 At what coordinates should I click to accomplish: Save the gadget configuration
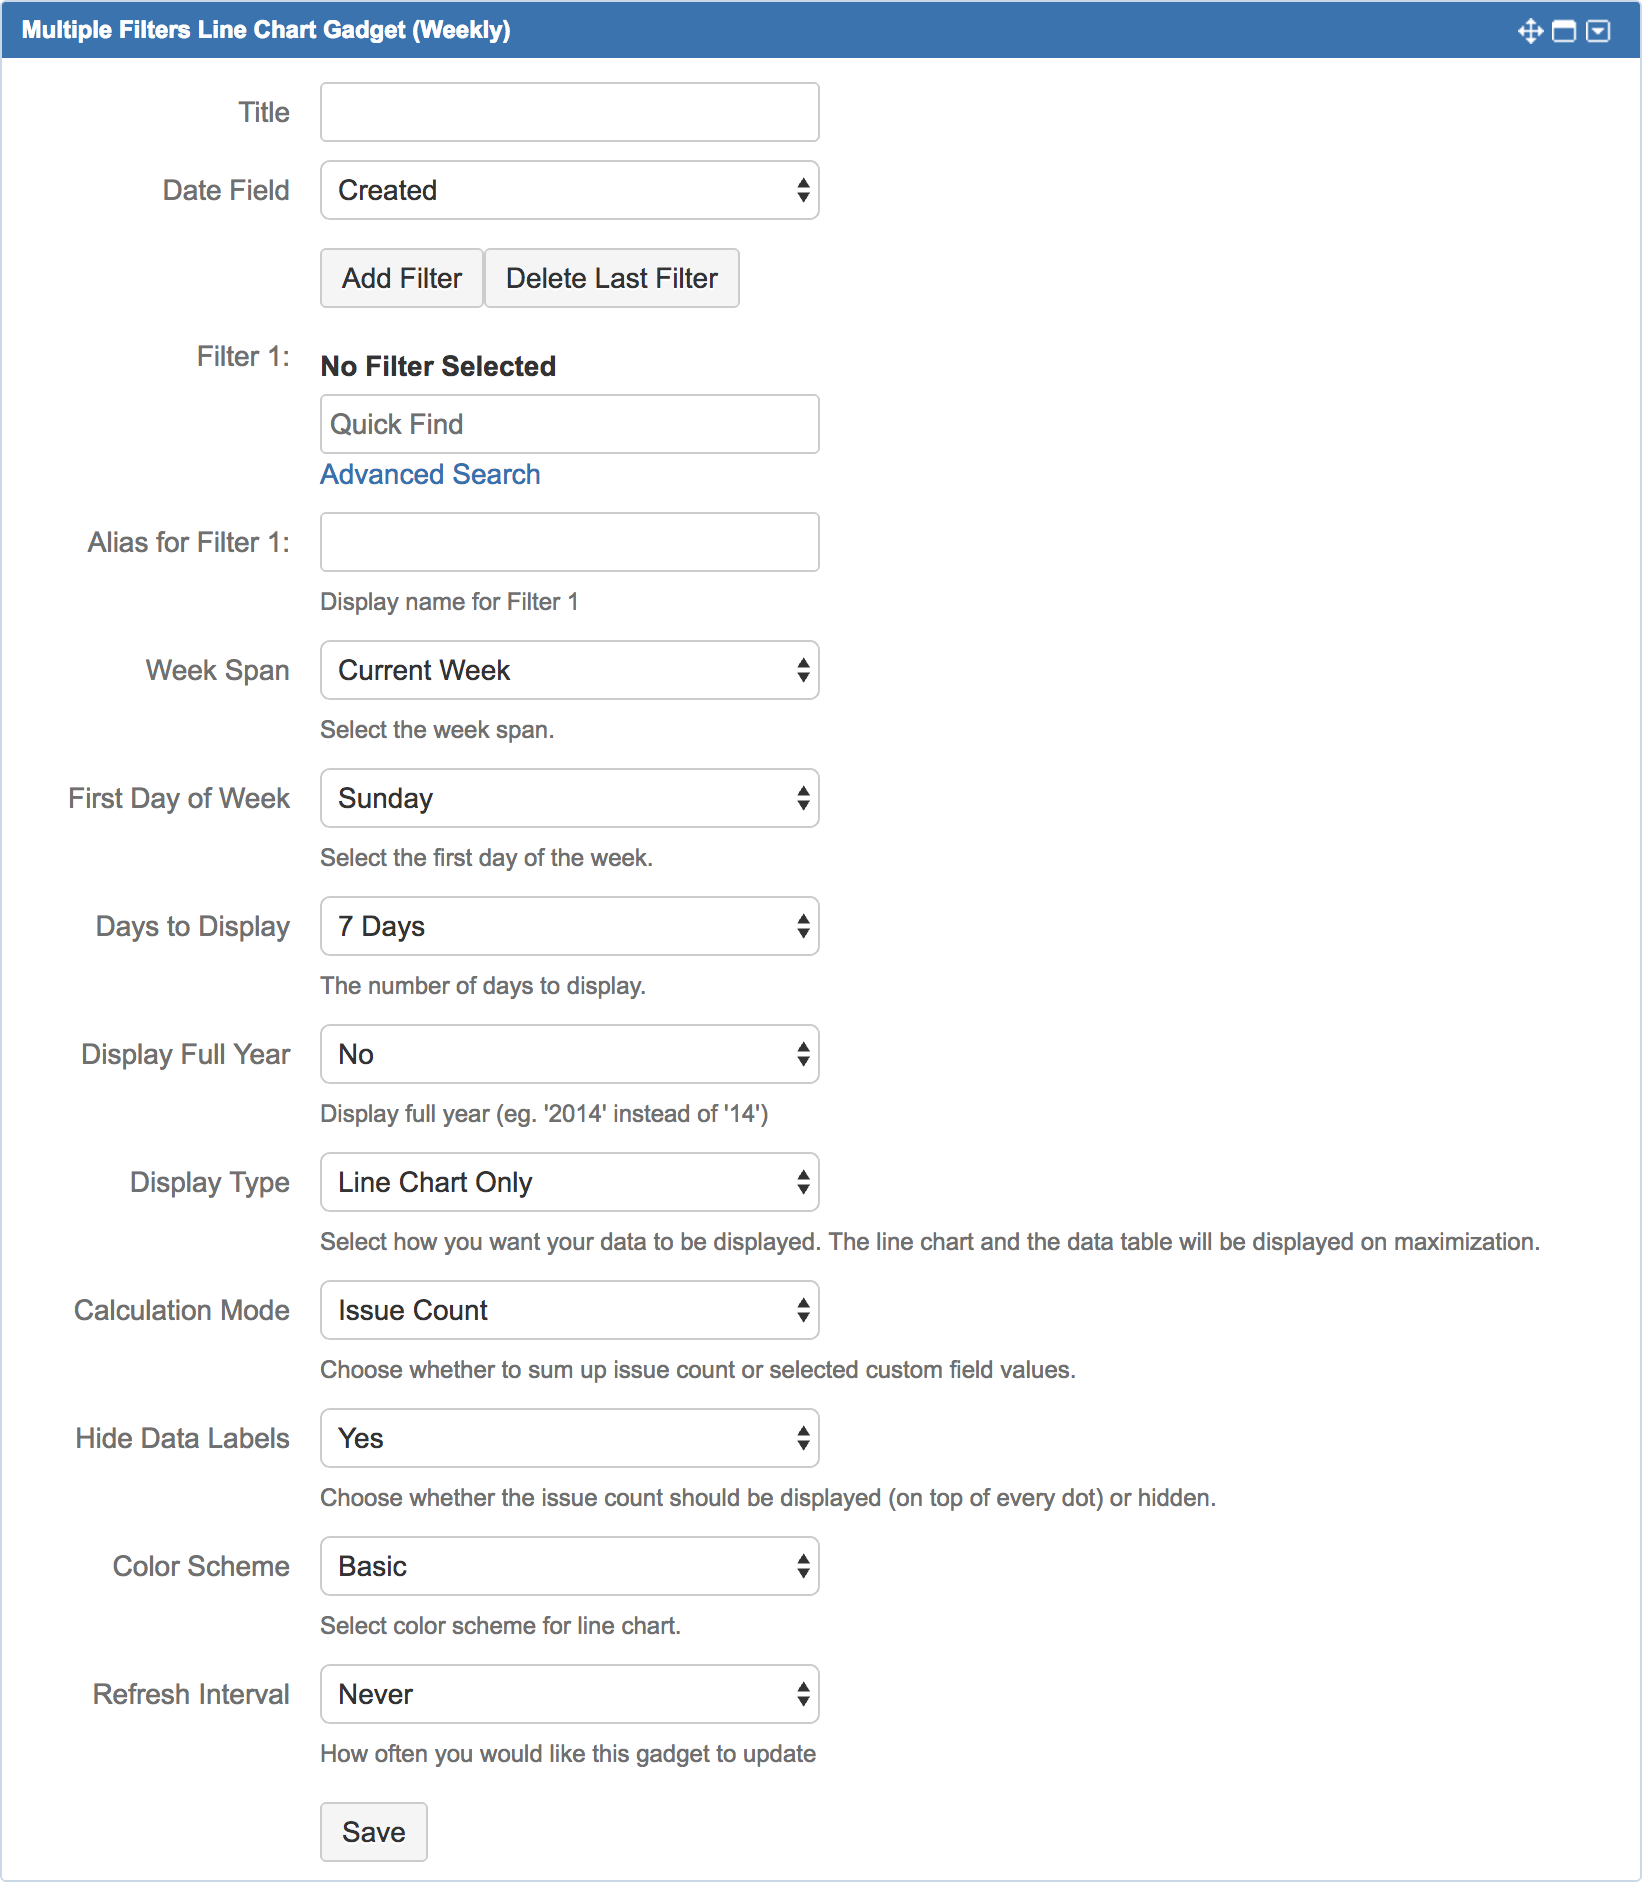373,1832
